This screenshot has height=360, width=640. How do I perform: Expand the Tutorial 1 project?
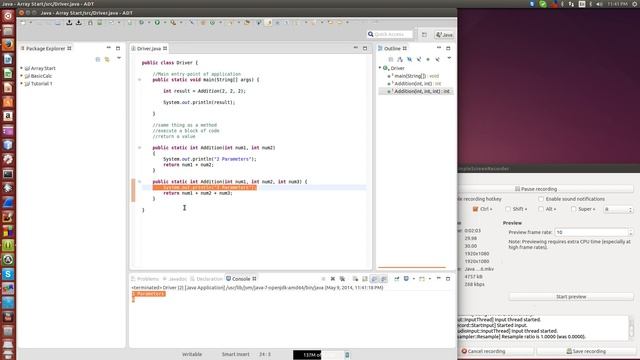[x=22, y=84]
